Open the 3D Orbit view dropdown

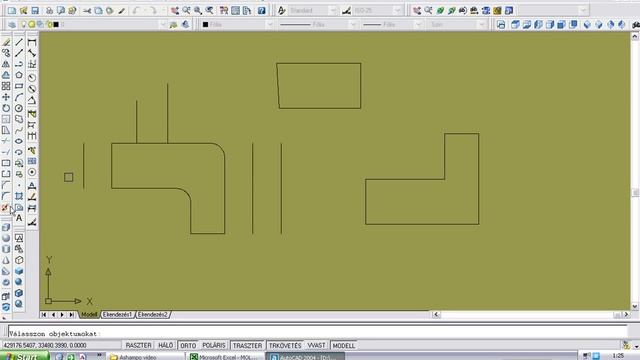584,11
